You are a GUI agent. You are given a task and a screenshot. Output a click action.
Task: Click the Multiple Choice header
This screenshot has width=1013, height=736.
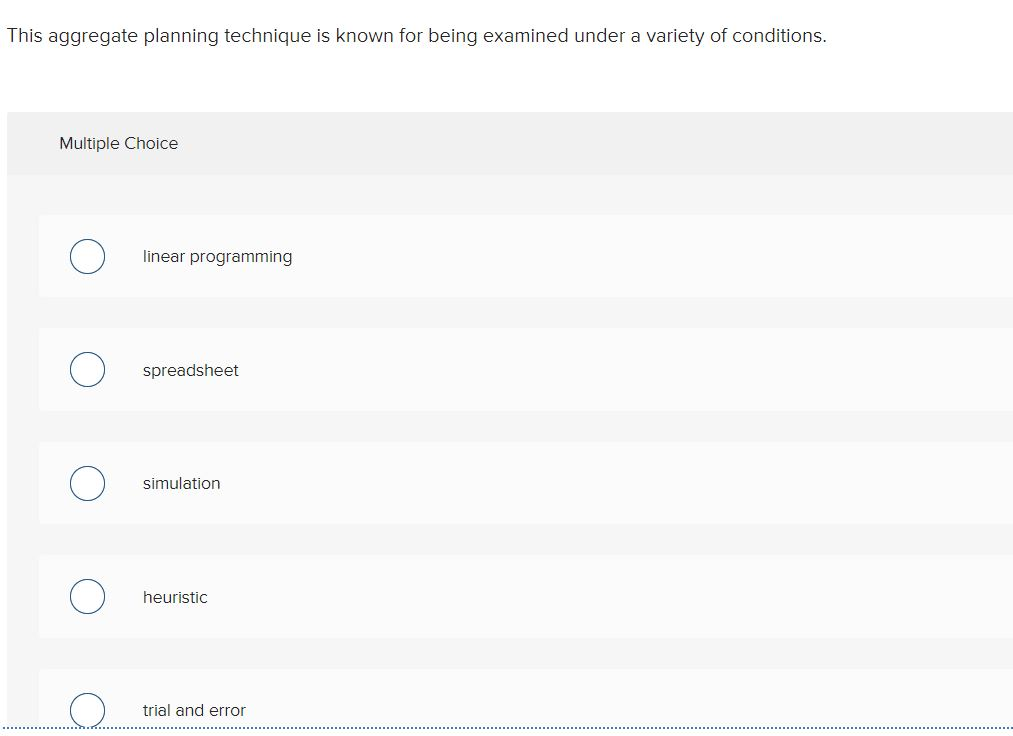coord(118,143)
